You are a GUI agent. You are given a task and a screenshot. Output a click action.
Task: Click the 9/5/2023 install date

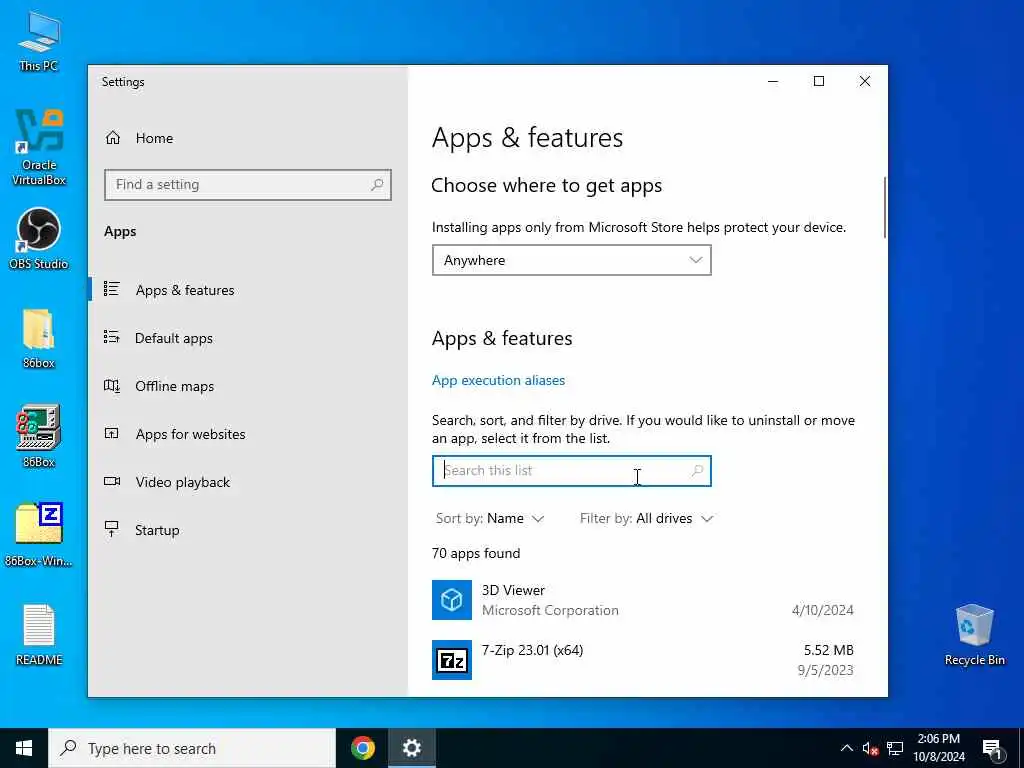tap(825, 670)
